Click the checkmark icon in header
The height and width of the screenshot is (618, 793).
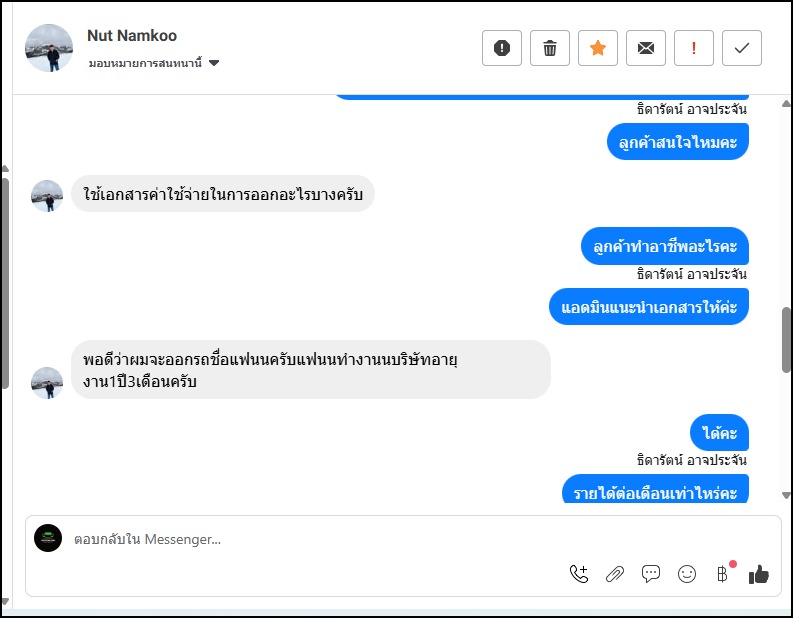click(742, 48)
